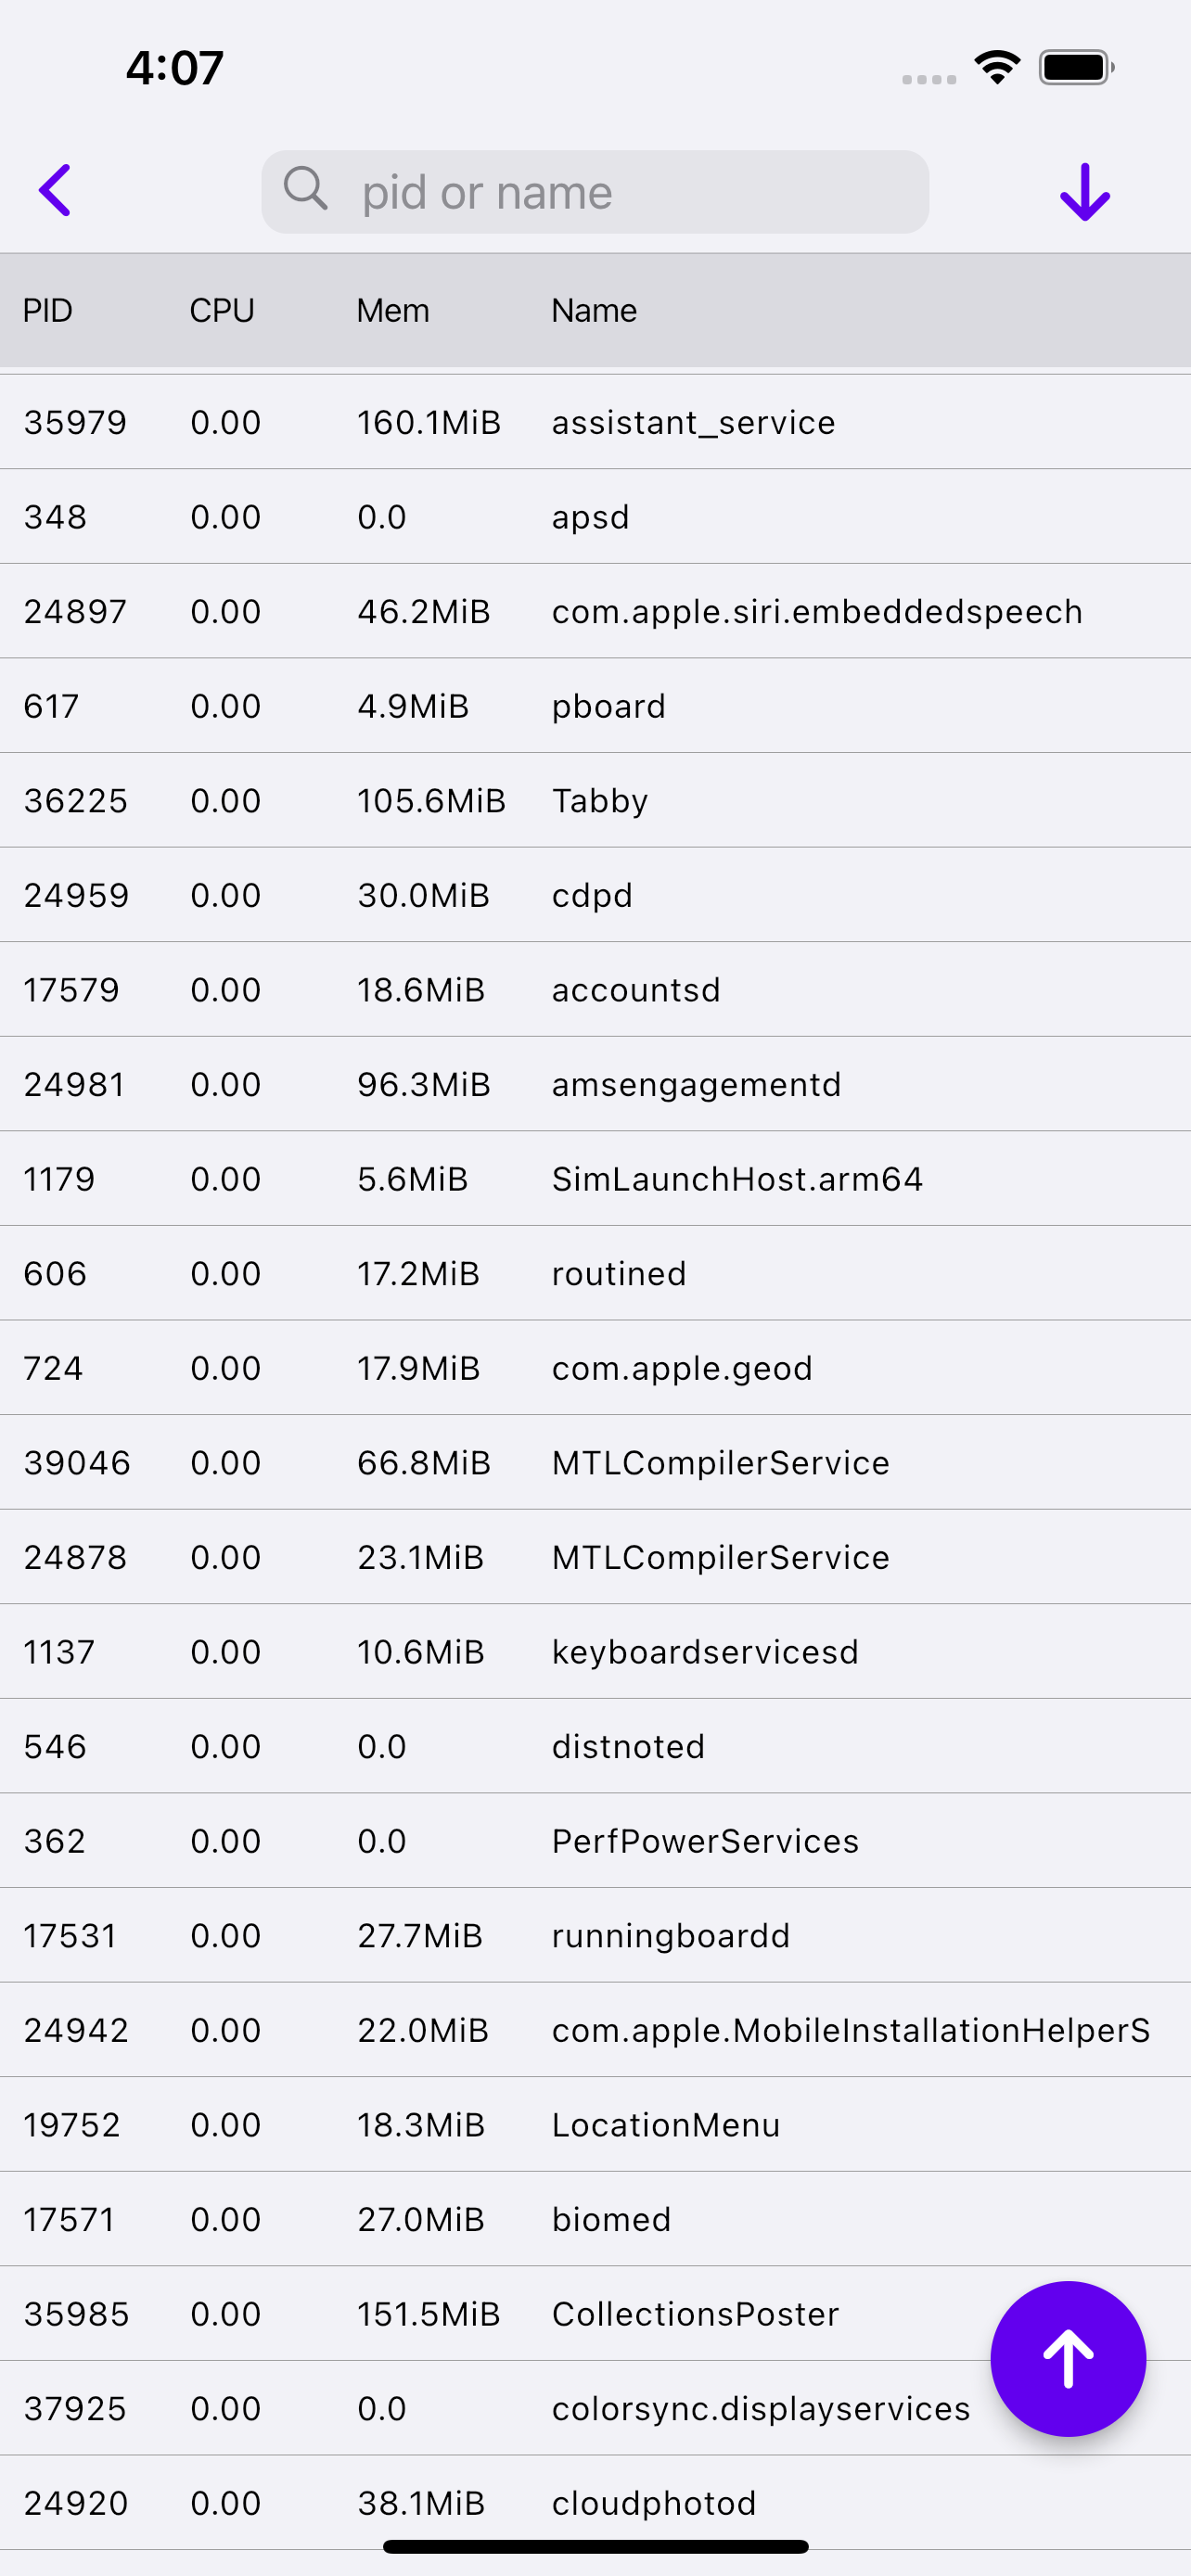
Task: Sort by the Mem column header
Action: click(x=393, y=311)
